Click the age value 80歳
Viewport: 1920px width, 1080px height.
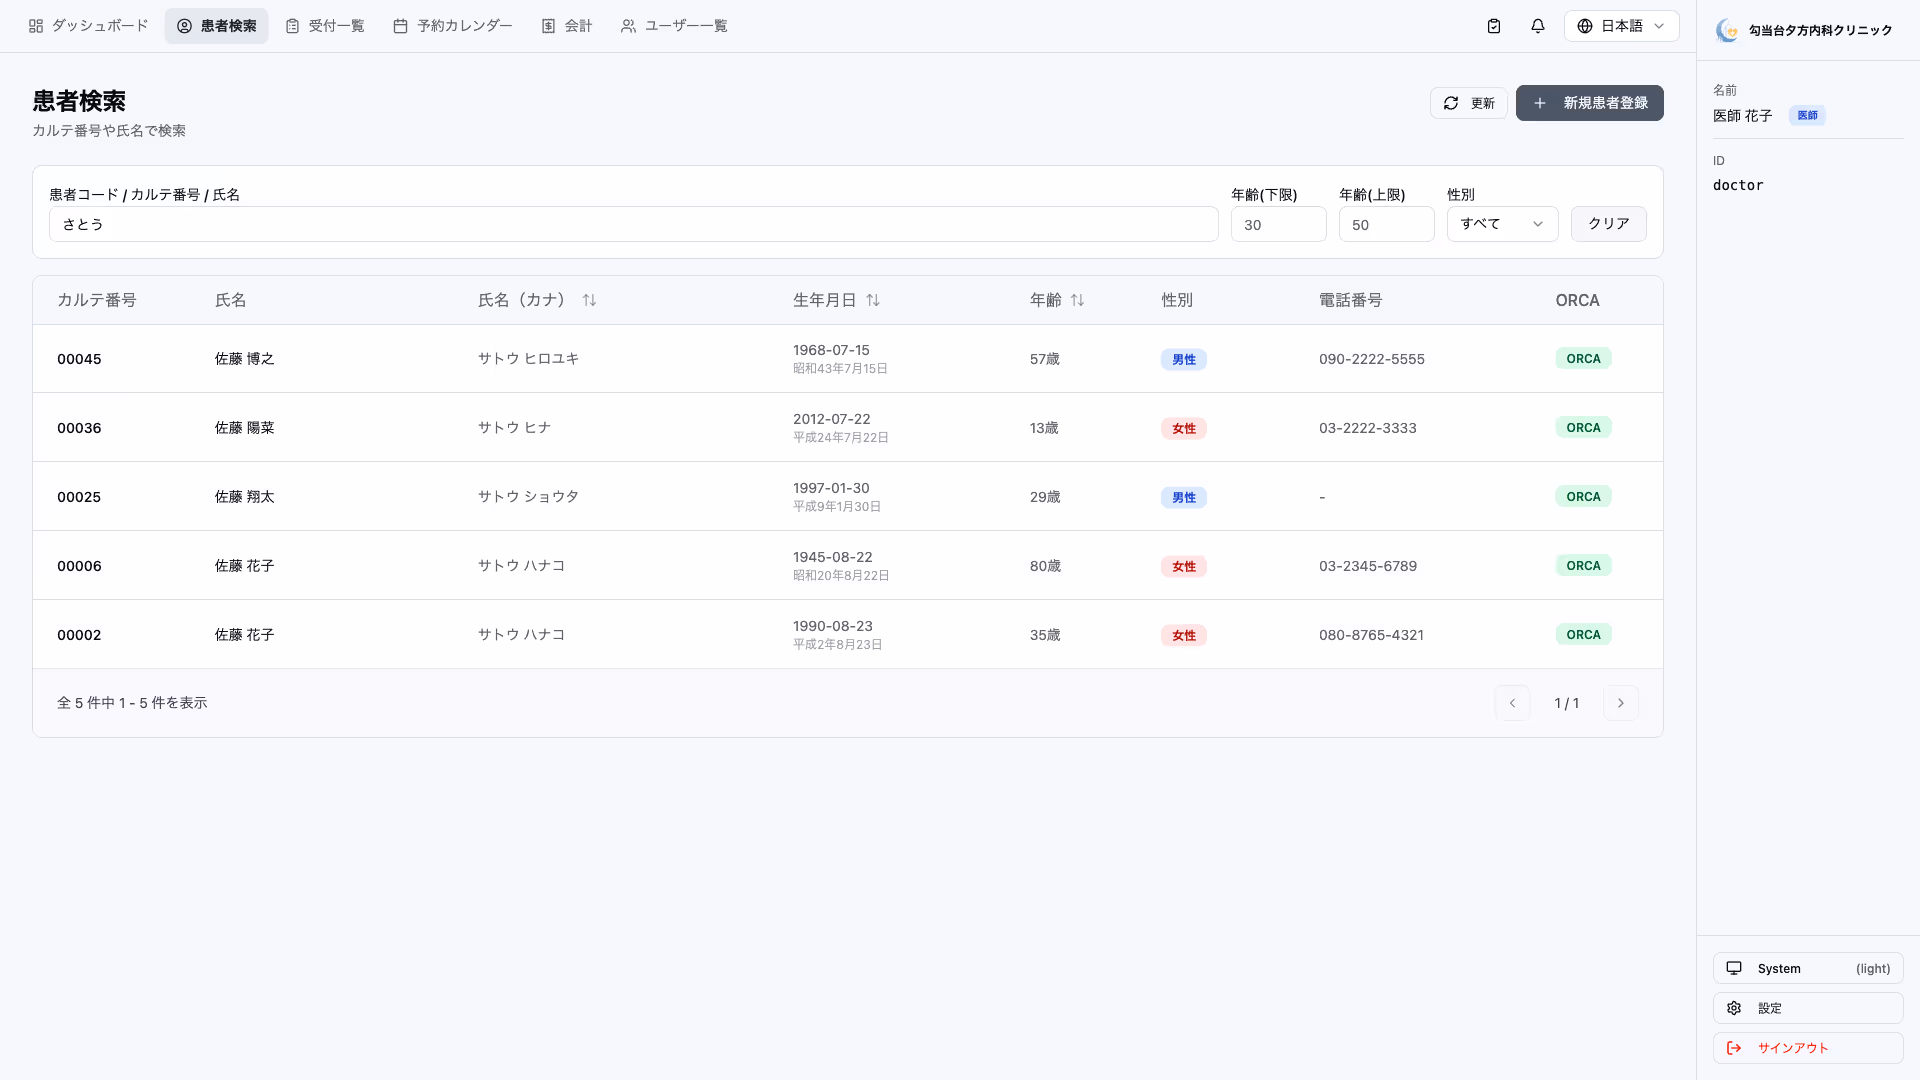1045,566
